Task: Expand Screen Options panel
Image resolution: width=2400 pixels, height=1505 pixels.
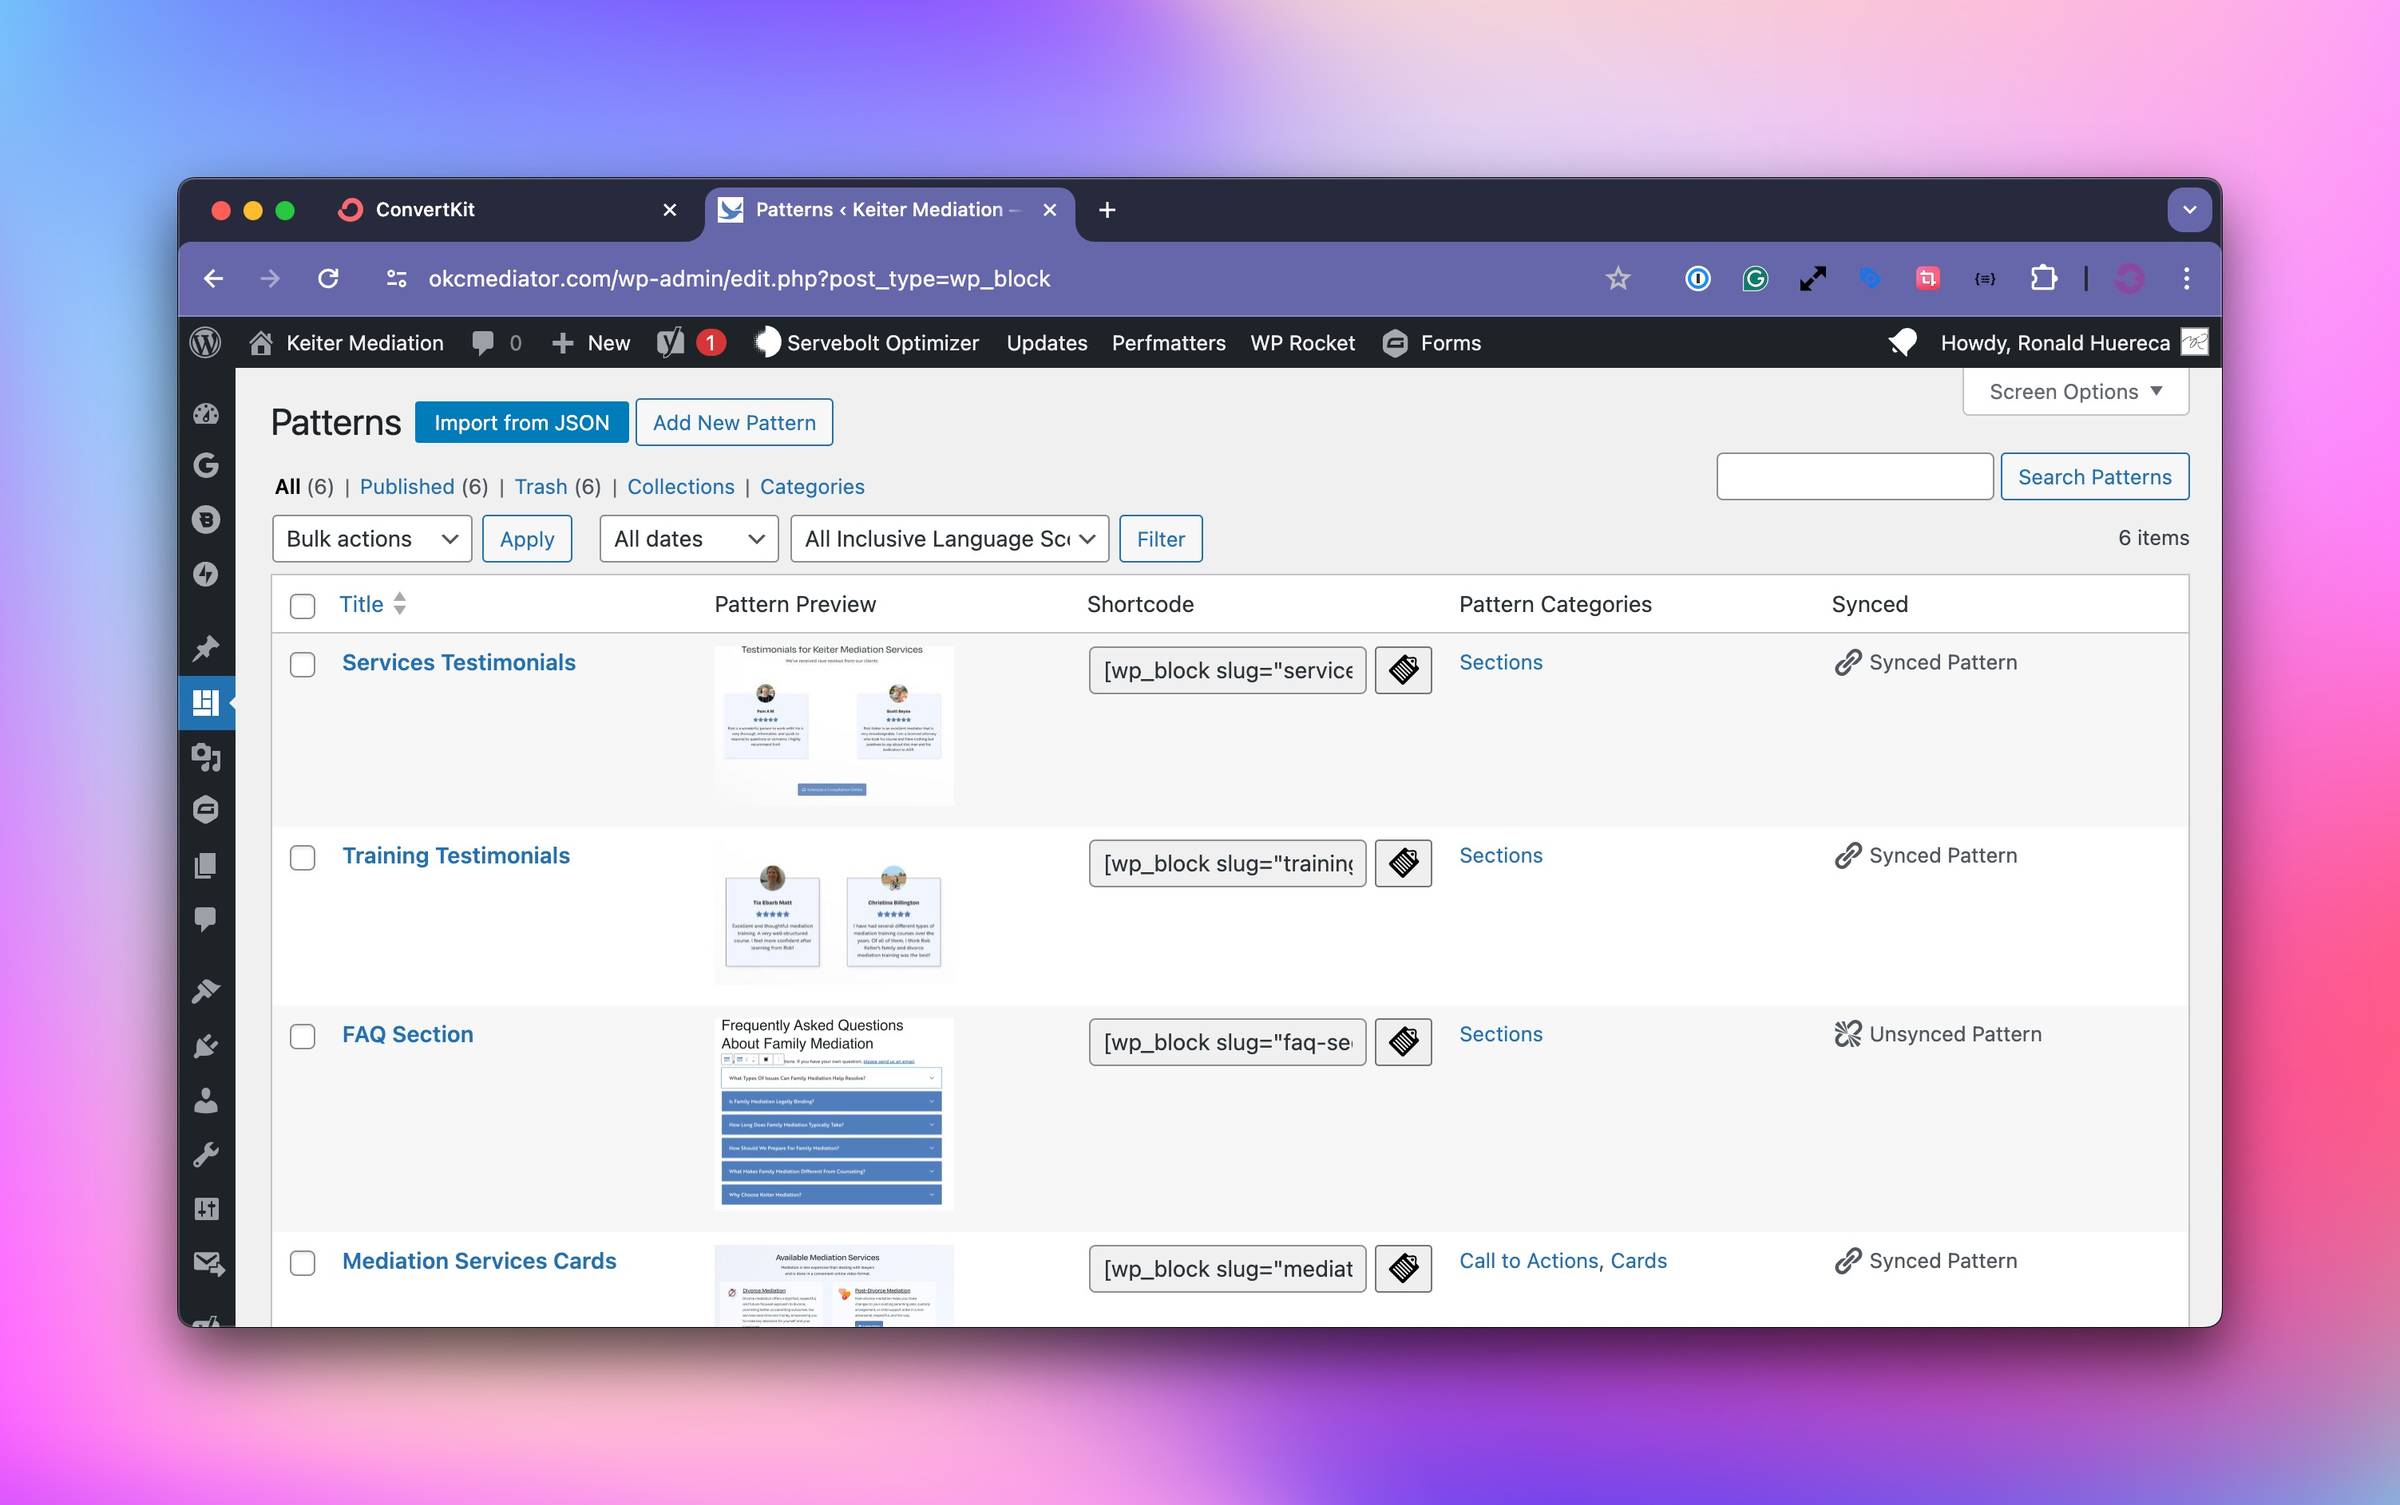Action: (x=2076, y=391)
